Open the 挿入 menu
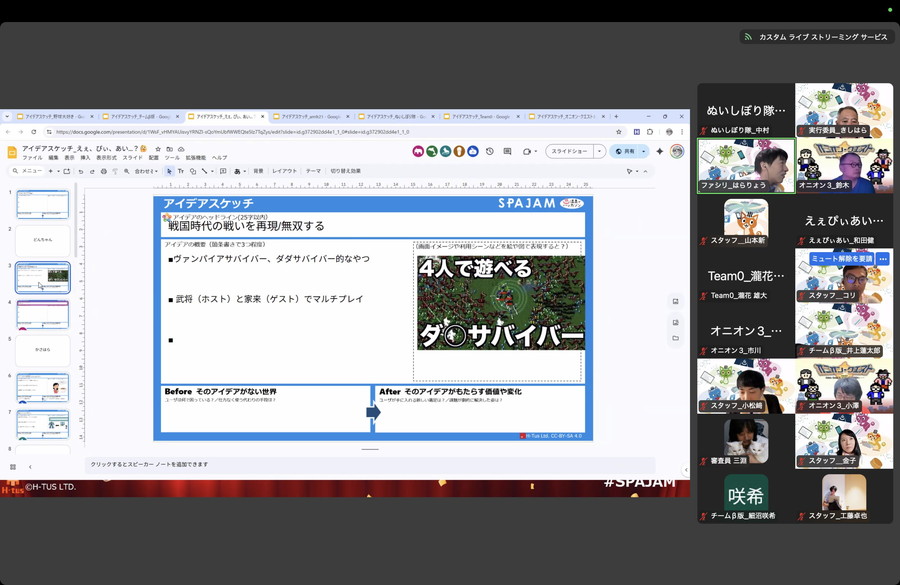The width and height of the screenshot is (900, 585). pos(87,158)
